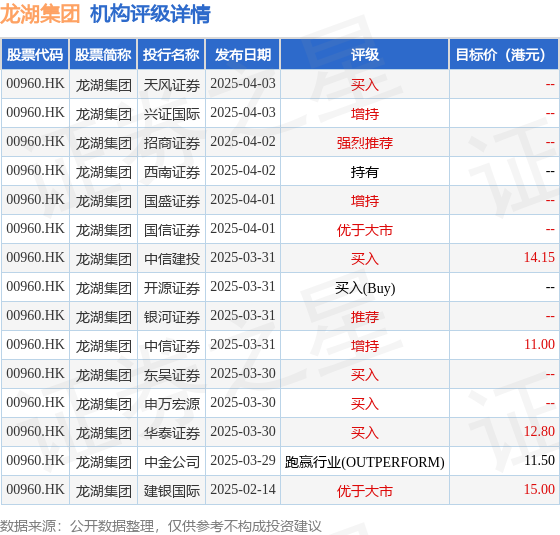Click the 15.00 target price cell
The width and height of the screenshot is (560, 535).
[x=504, y=490]
